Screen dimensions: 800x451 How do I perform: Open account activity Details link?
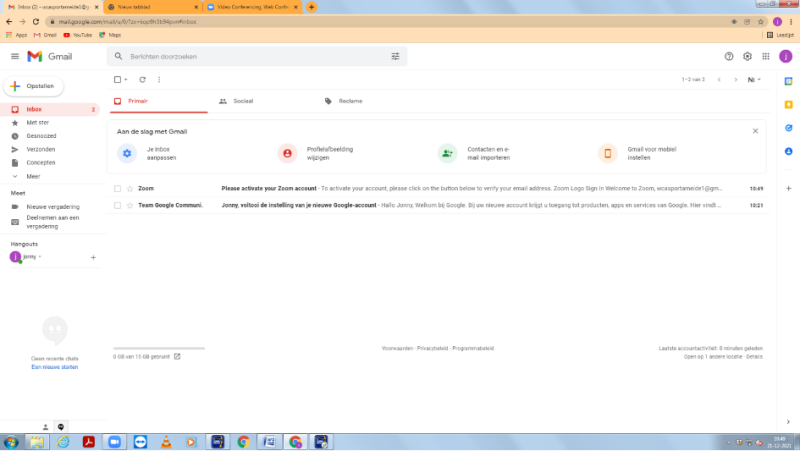[x=754, y=357]
